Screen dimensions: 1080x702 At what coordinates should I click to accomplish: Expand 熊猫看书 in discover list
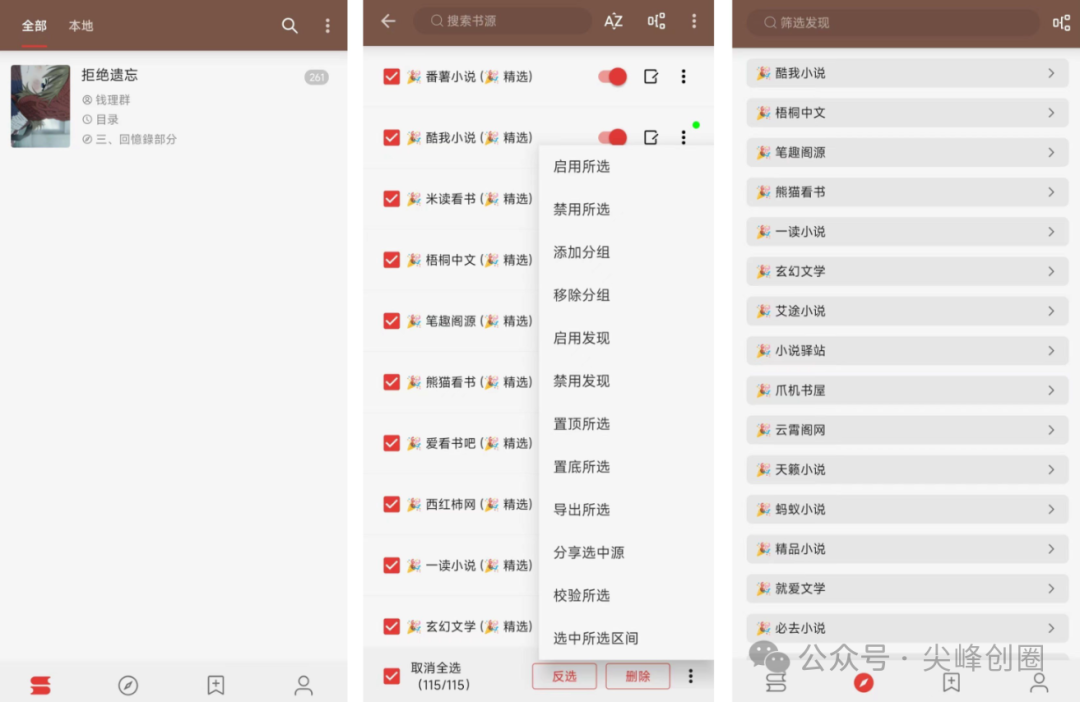tap(907, 192)
